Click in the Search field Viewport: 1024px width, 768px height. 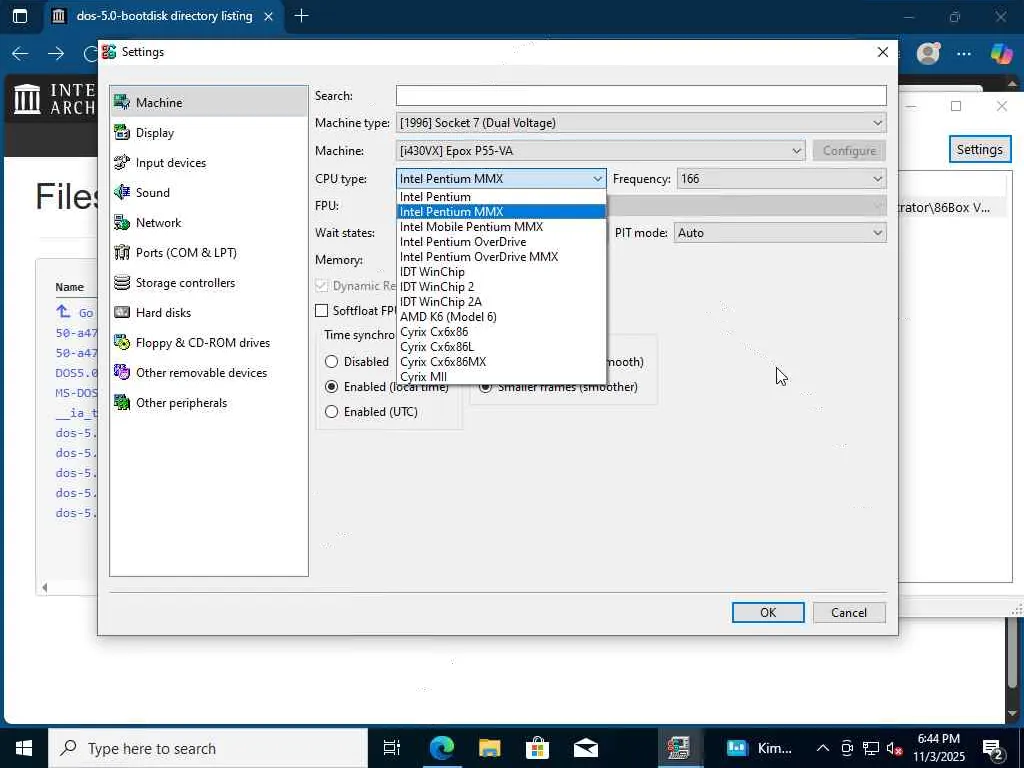[x=641, y=95]
